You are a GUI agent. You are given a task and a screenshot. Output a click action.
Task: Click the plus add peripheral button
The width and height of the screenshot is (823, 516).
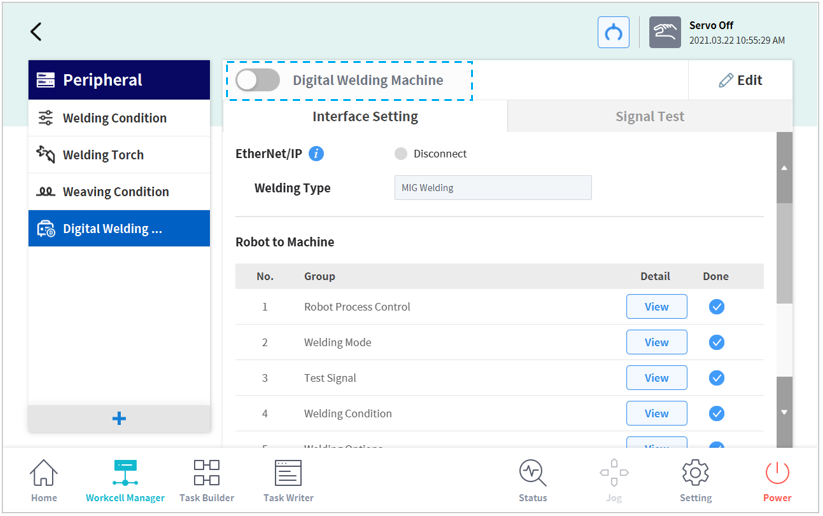click(x=119, y=419)
